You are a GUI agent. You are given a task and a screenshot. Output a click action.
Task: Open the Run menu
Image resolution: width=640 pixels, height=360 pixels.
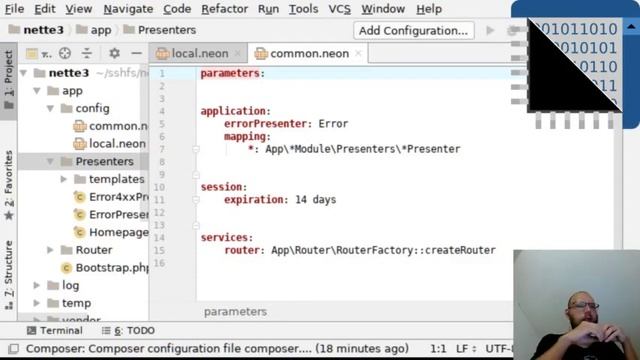click(268, 9)
